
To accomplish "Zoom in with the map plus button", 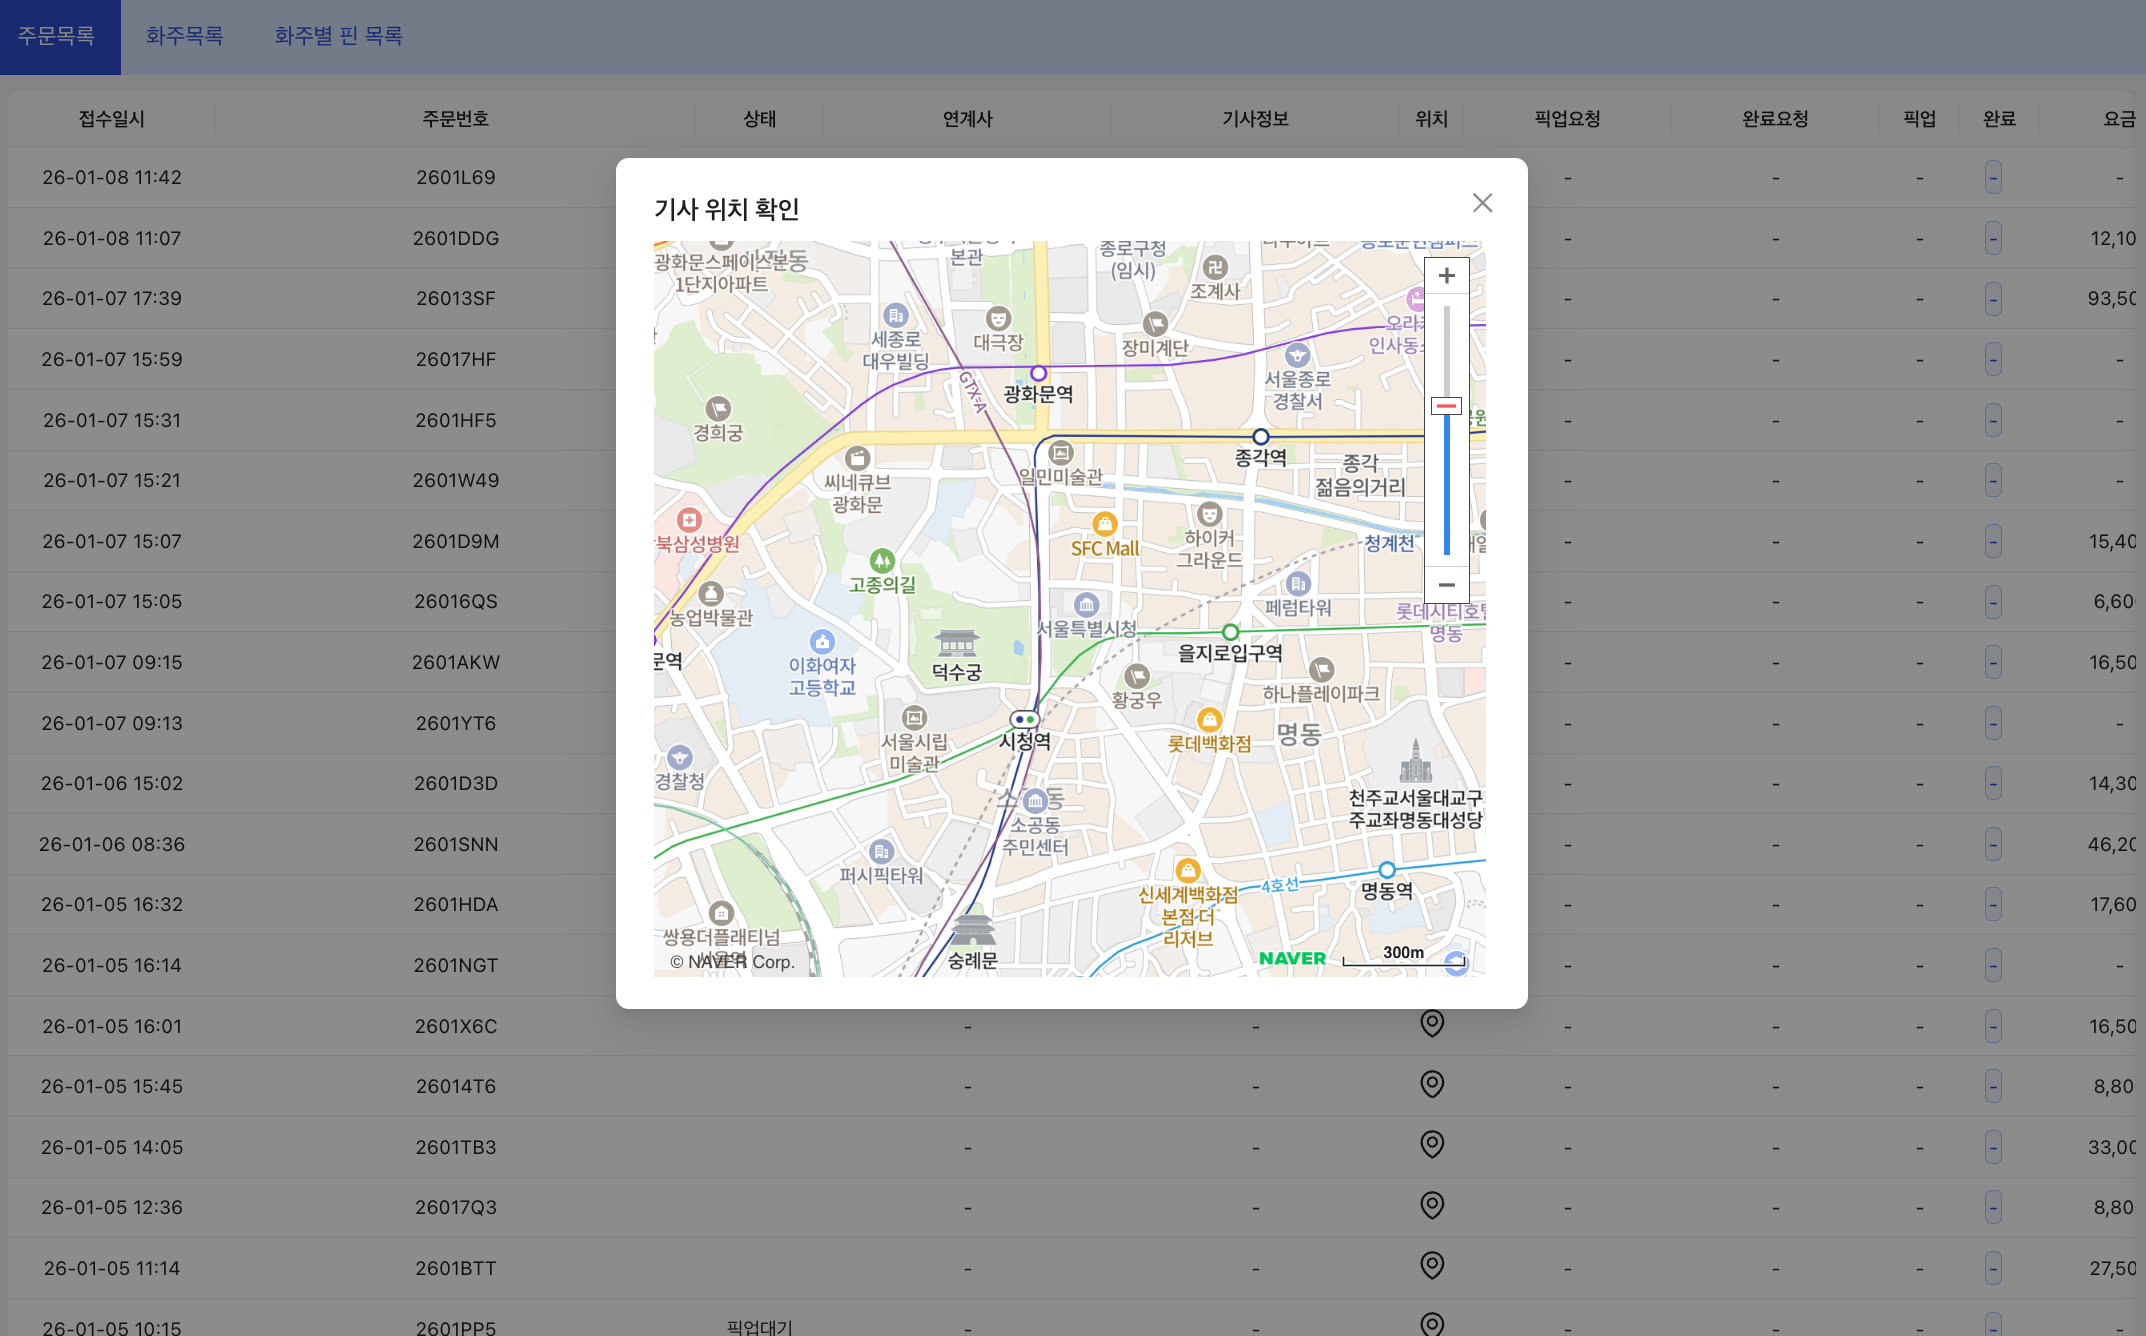I will click(1446, 276).
